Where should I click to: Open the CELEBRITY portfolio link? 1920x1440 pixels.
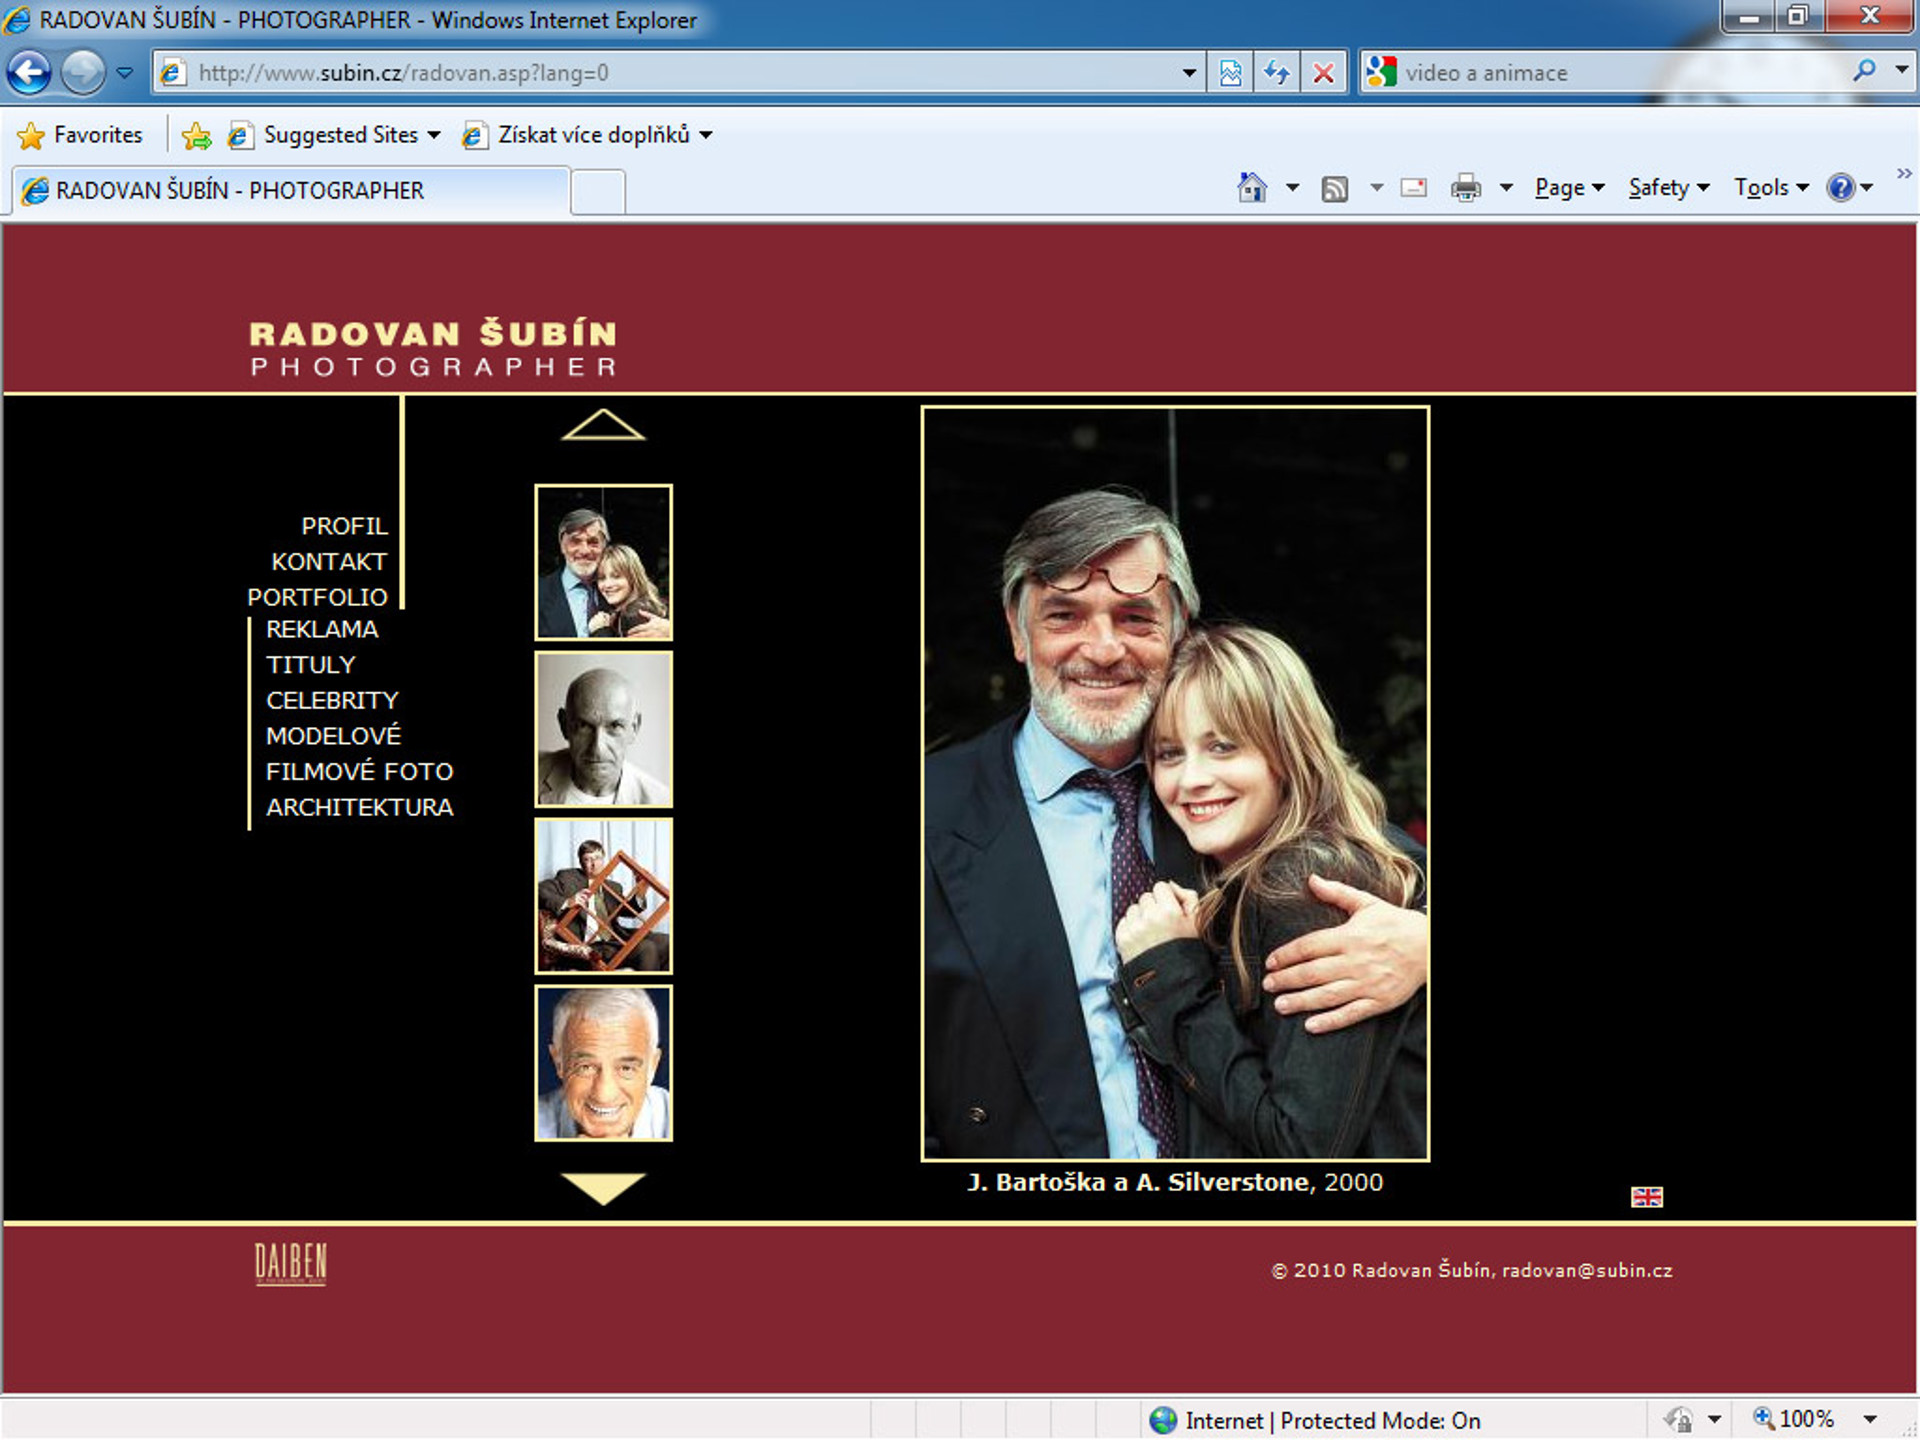(332, 700)
